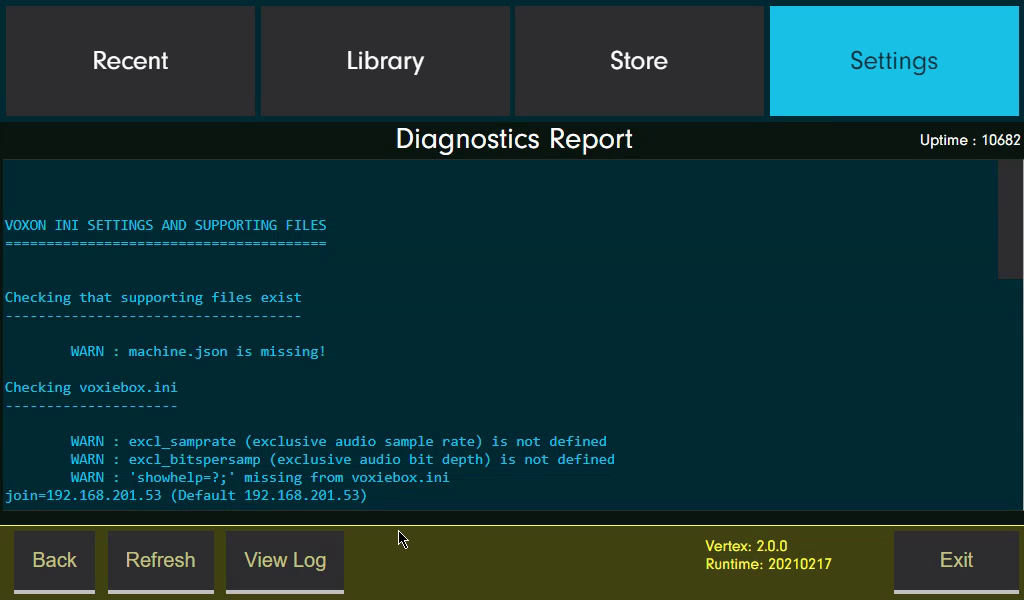Screen dimensions: 1024x600
Task: Click the report scrollbar thumb
Action: (x=1010, y=219)
